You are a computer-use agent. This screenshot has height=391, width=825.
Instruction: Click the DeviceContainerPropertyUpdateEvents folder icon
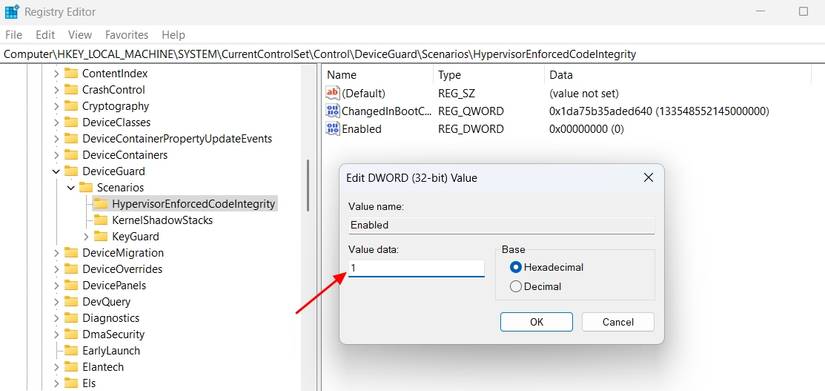[x=71, y=139]
